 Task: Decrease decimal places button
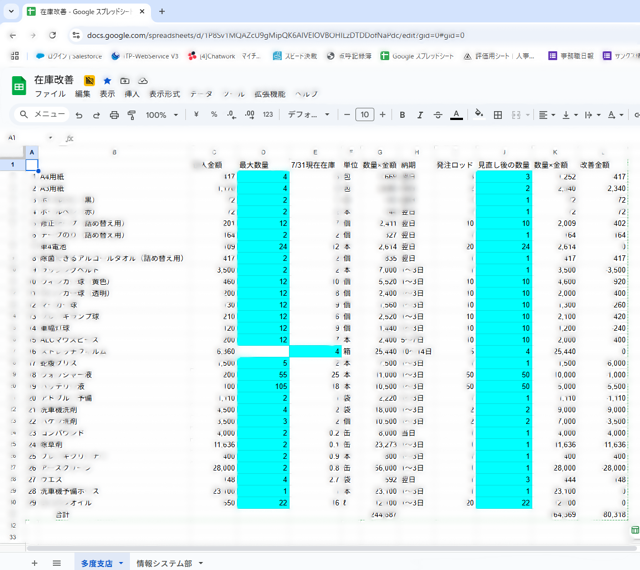[231, 115]
